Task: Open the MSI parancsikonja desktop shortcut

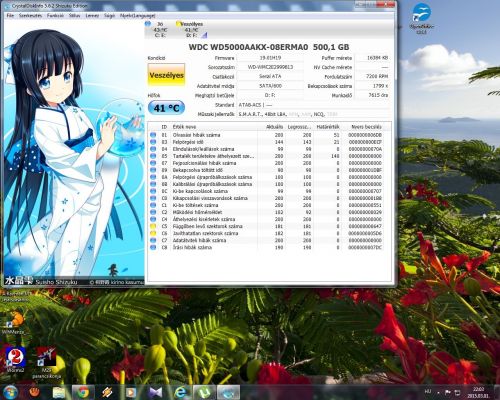Action: [x=46, y=362]
